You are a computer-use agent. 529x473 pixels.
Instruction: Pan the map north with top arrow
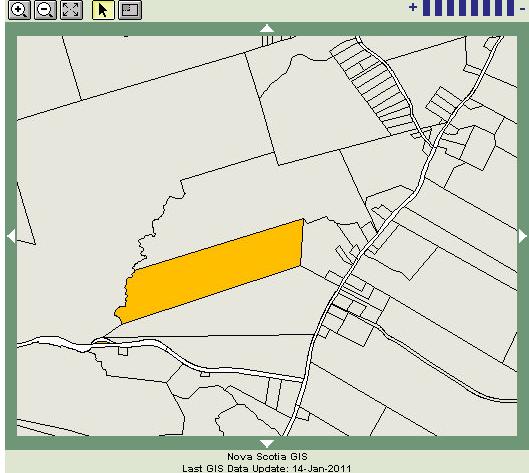(x=267, y=28)
